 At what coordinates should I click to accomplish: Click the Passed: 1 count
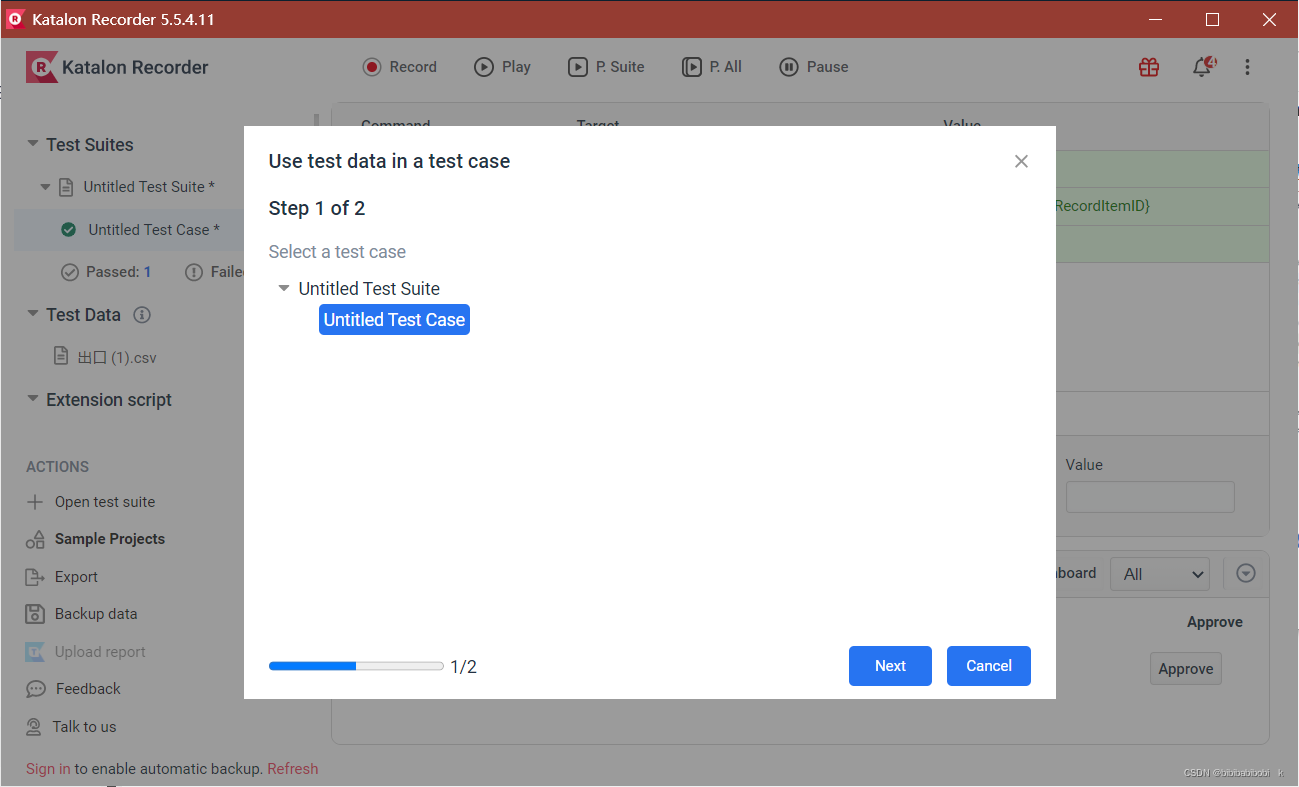pyautogui.click(x=119, y=272)
